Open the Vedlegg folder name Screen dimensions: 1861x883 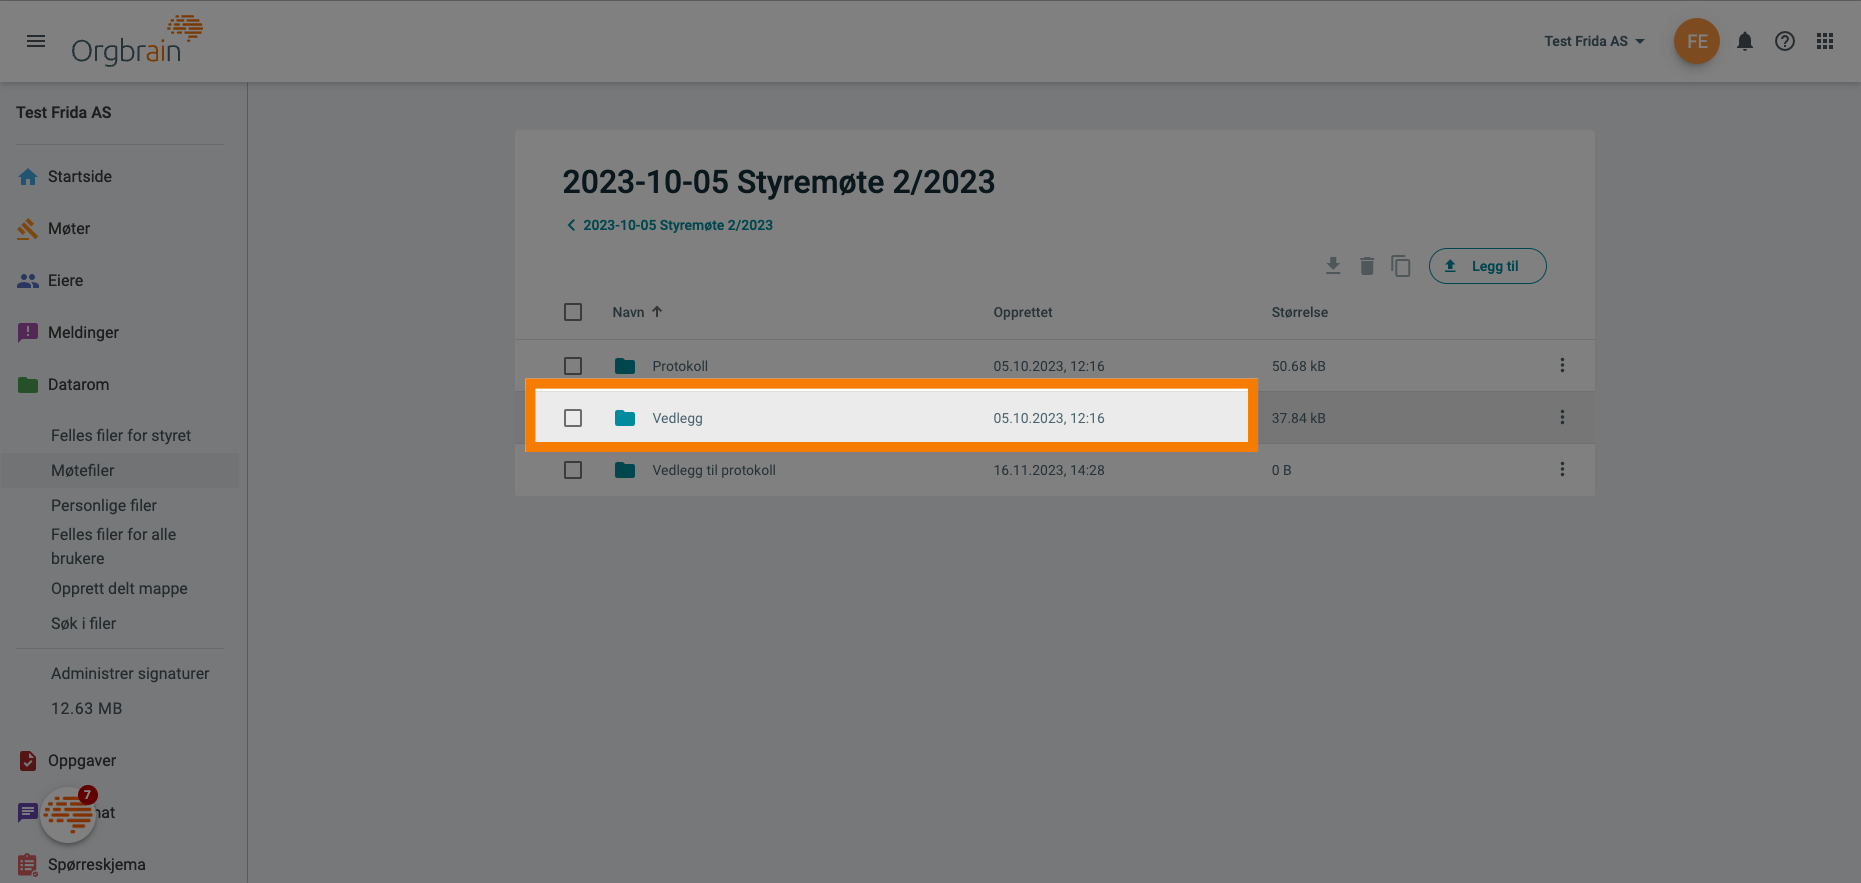pos(677,418)
